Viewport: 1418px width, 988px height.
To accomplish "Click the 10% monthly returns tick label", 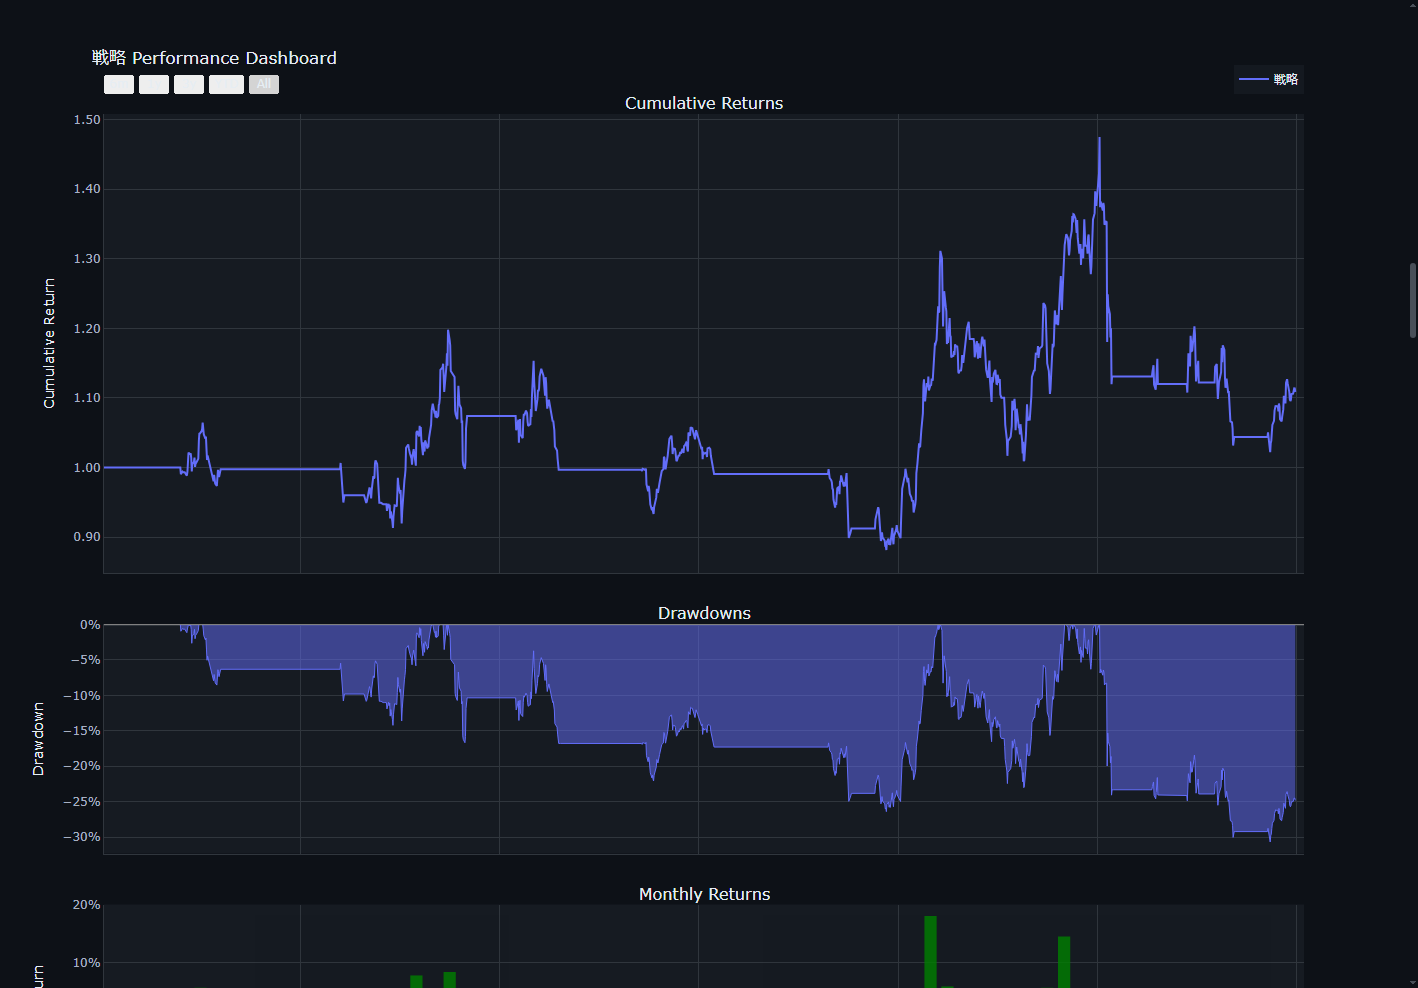I will (86, 963).
